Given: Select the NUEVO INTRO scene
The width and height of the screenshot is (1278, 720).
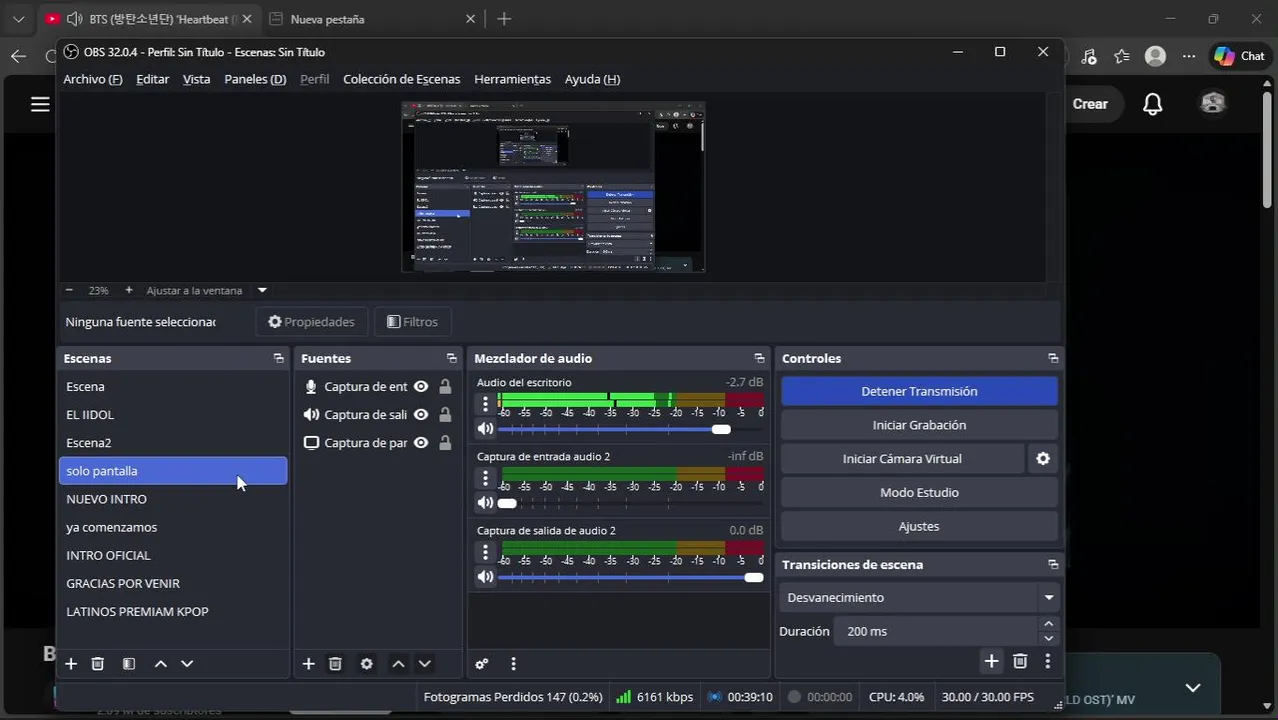Looking at the screenshot, I should click(x=173, y=499).
